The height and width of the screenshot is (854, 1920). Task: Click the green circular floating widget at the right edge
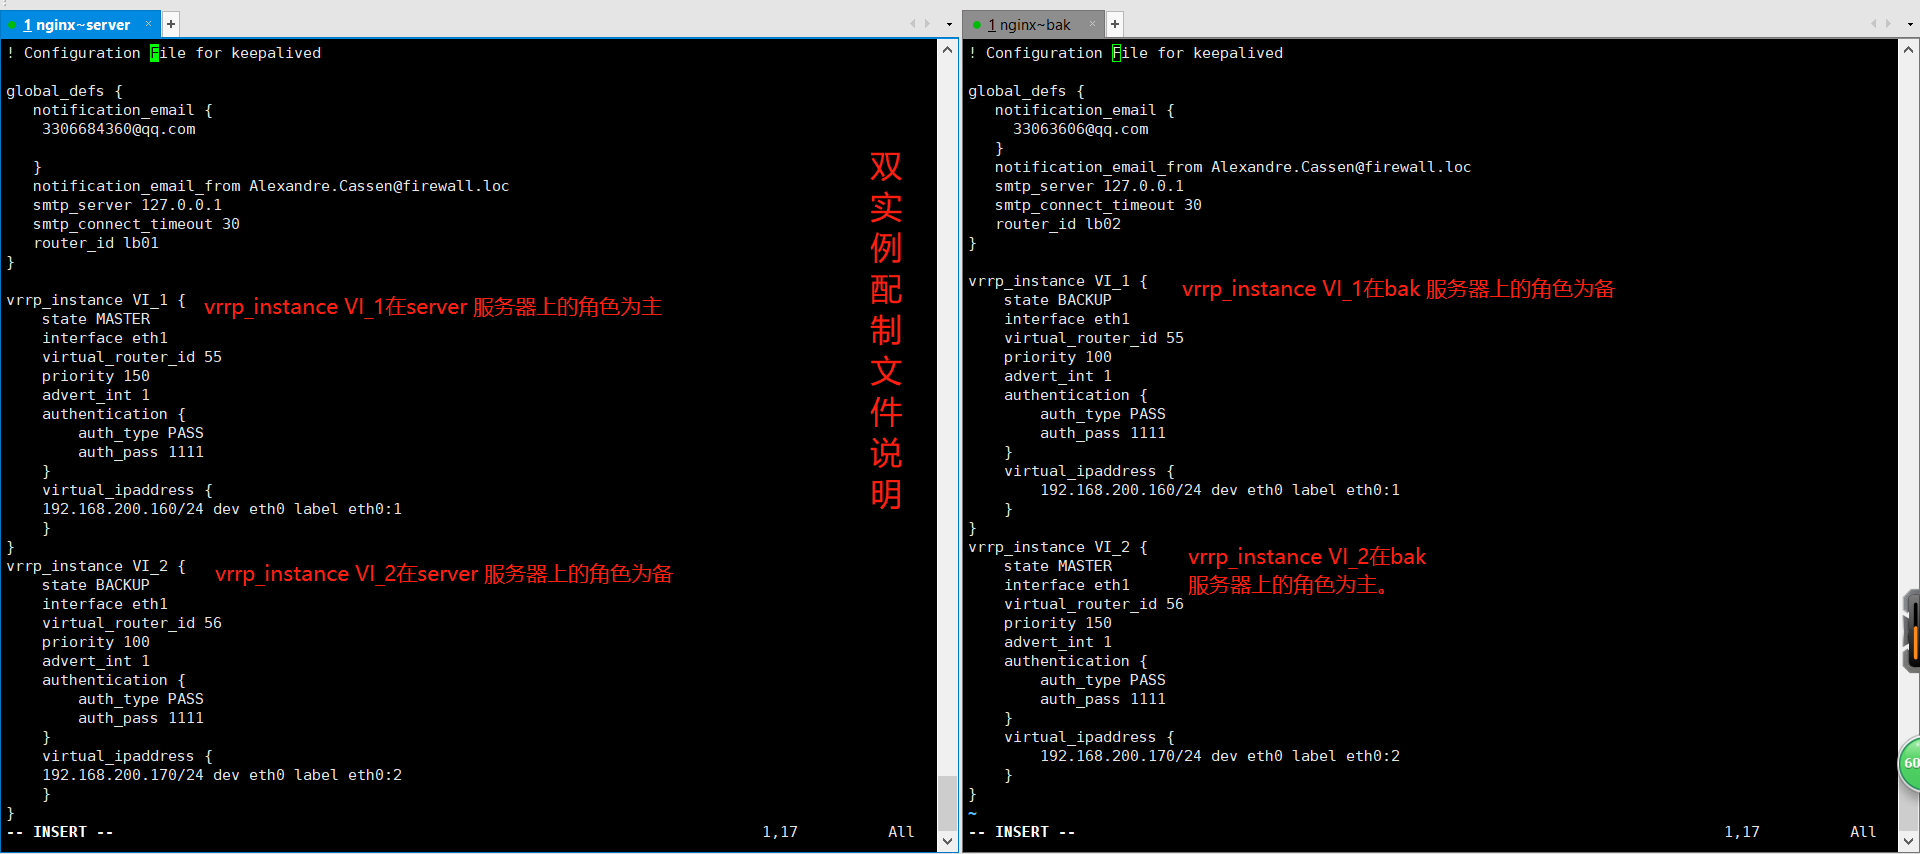coord(1909,763)
